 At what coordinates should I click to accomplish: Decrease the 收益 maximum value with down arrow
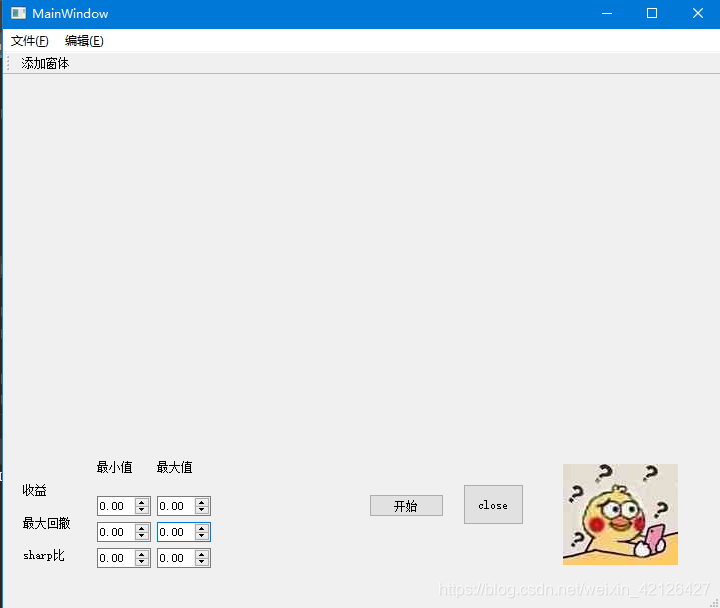pyautogui.click(x=202, y=510)
